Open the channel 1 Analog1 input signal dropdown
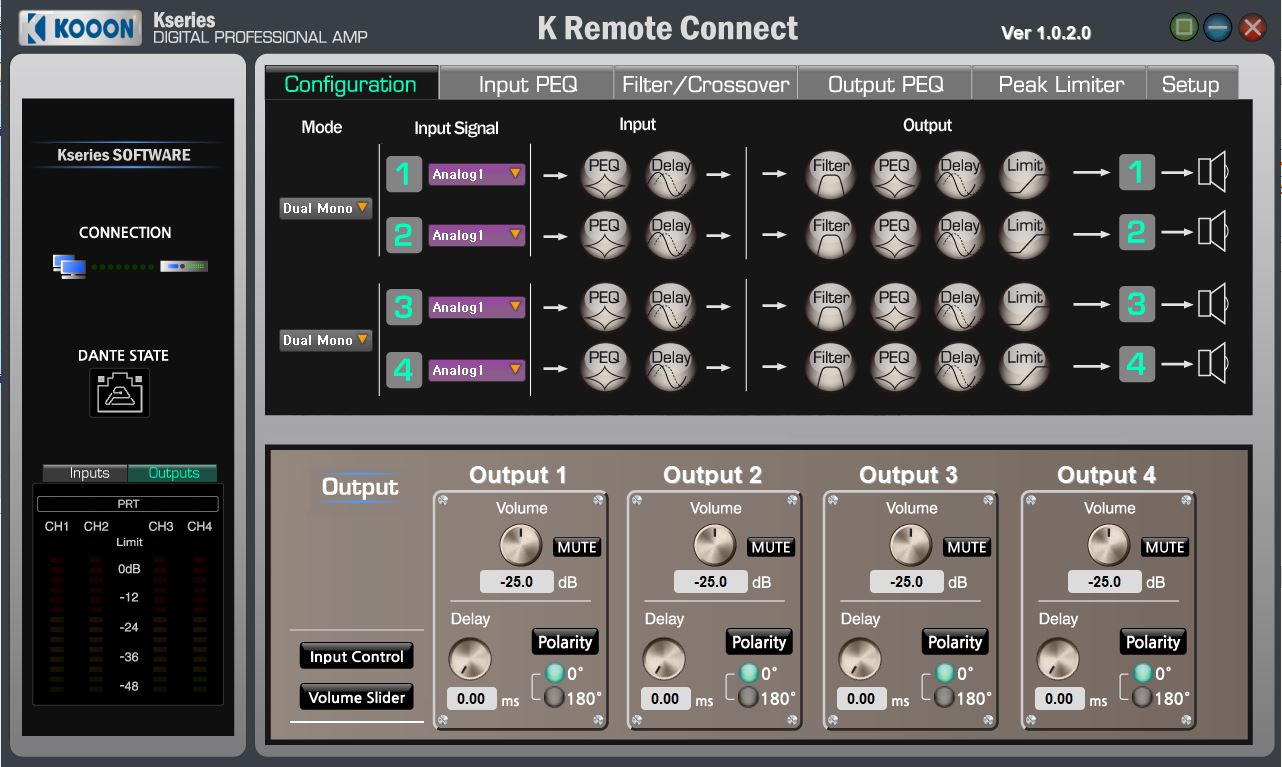This screenshot has width=1282, height=767. click(x=477, y=174)
